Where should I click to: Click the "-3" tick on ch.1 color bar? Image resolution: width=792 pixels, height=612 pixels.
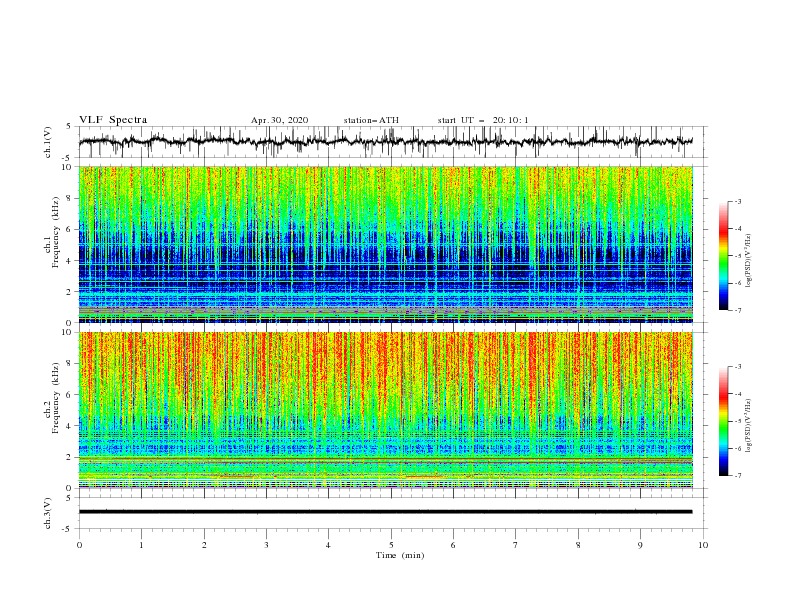tap(738, 201)
